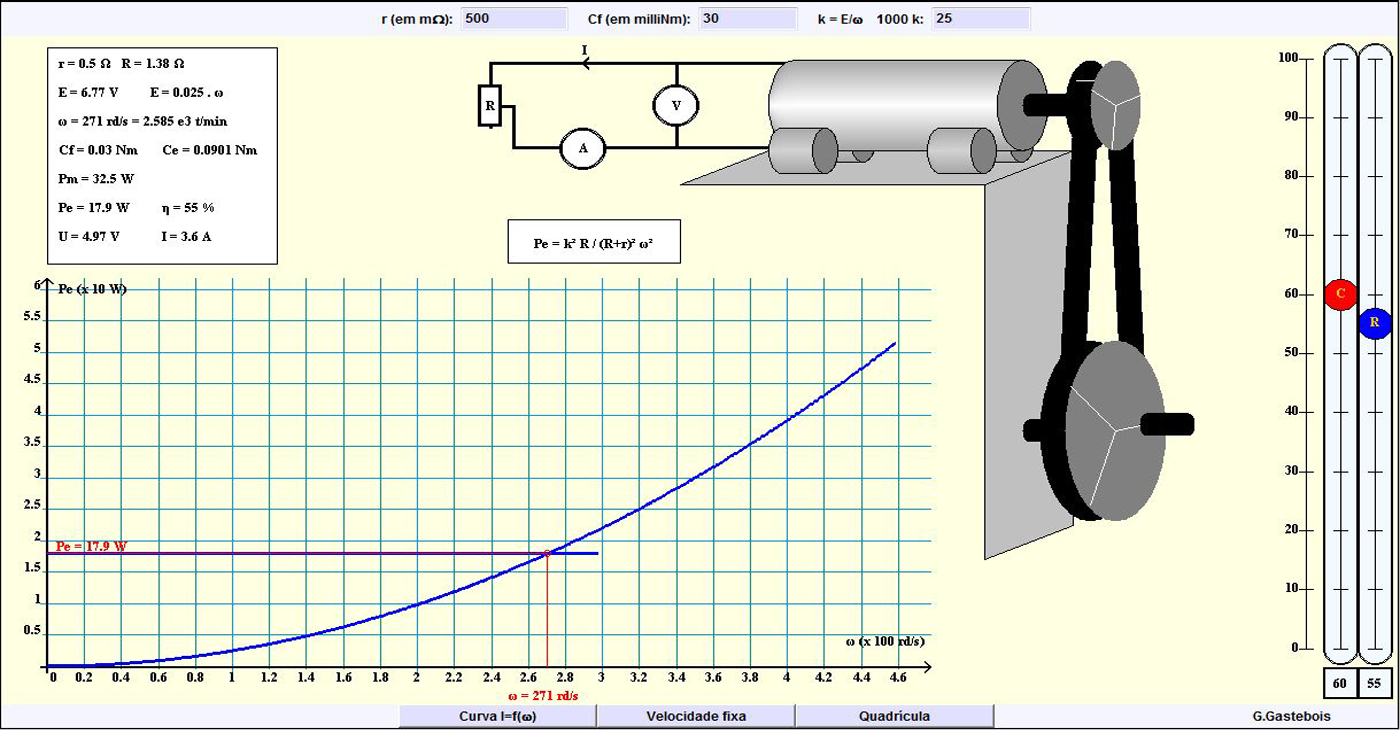Viewport: 1400px width, 730px height.
Task: Click the 'Cf (em milliNm)' input field
Action: pyautogui.click(x=747, y=18)
